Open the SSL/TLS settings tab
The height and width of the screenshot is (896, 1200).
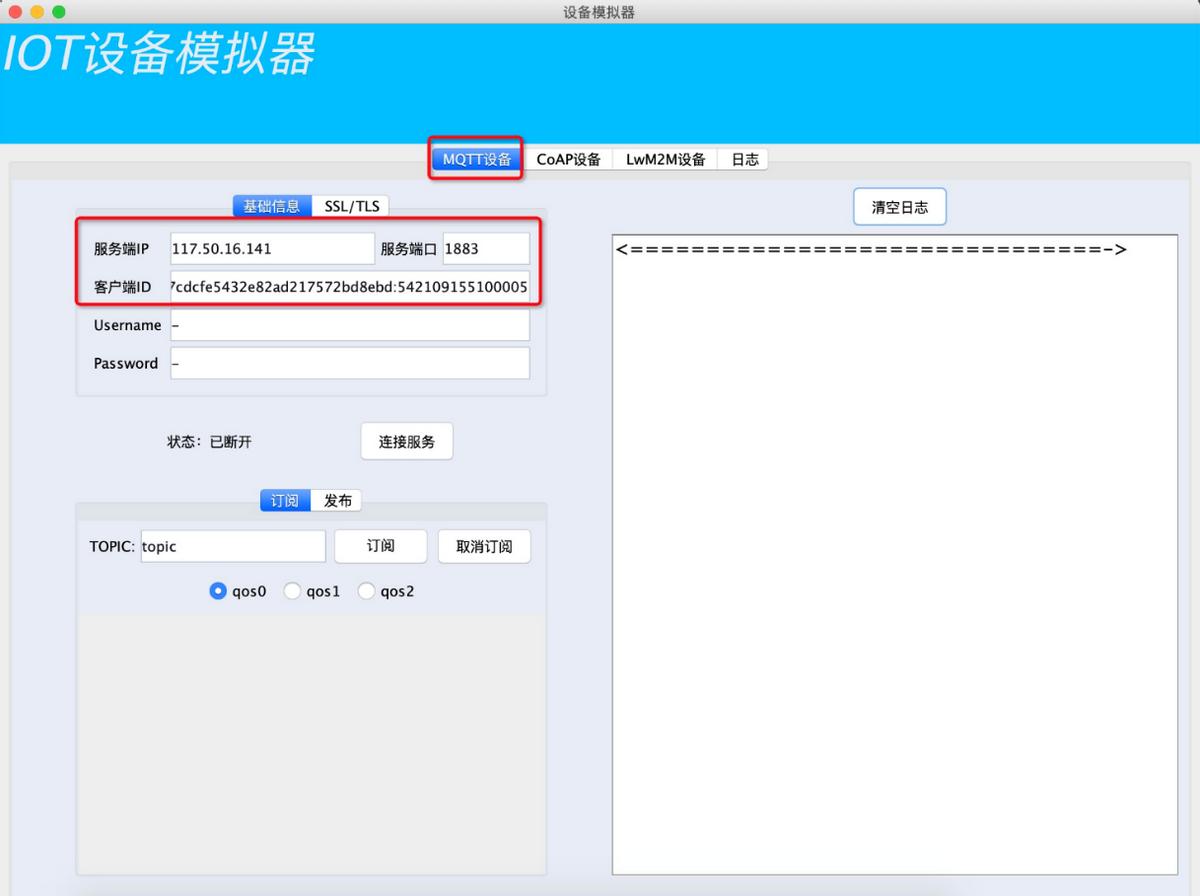coord(351,206)
